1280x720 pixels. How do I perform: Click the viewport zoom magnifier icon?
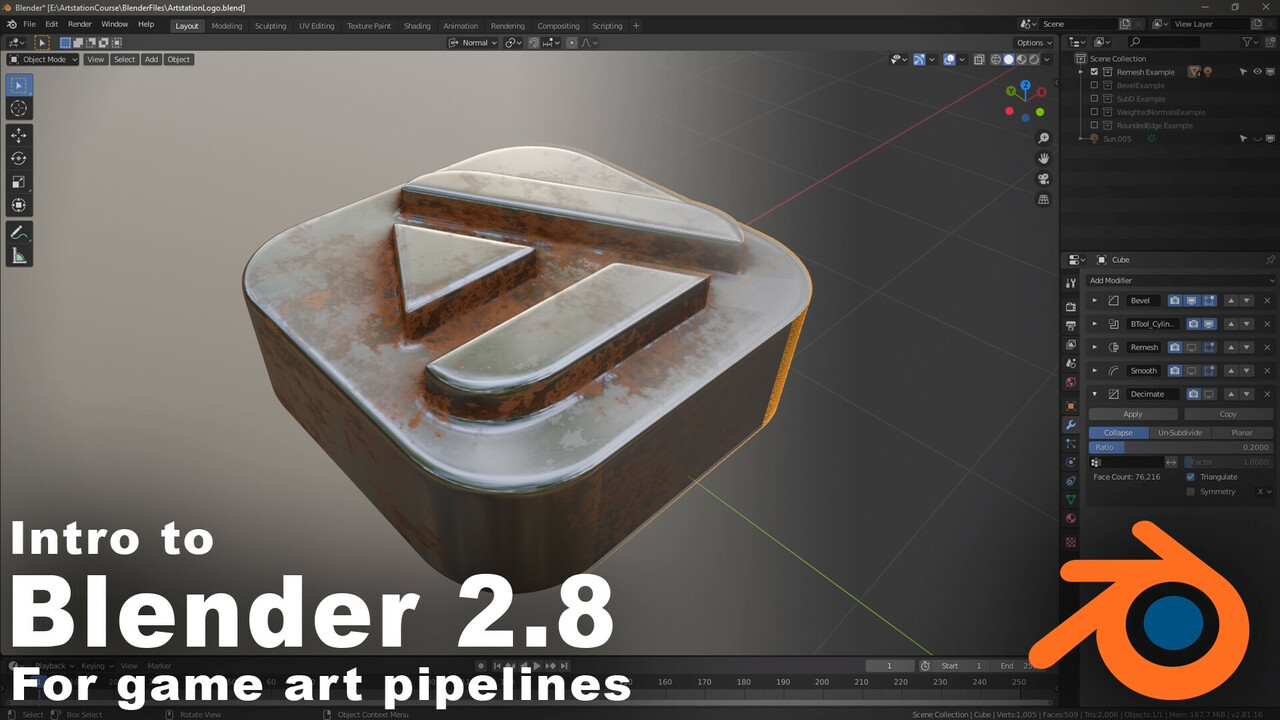click(x=1044, y=138)
